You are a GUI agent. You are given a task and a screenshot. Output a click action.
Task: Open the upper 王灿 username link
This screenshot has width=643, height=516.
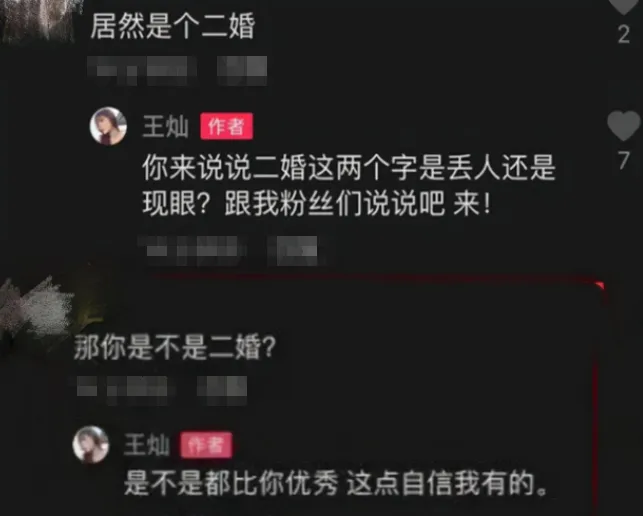click(x=165, y=126)
